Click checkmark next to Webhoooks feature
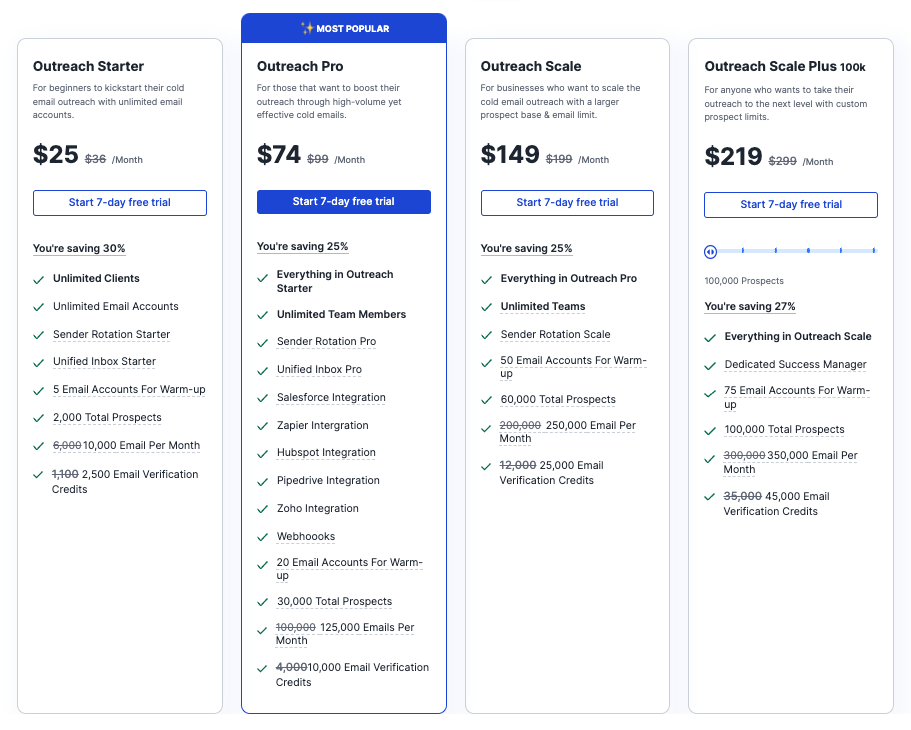Viewport: 911px width, 730px height. (263, 537)
